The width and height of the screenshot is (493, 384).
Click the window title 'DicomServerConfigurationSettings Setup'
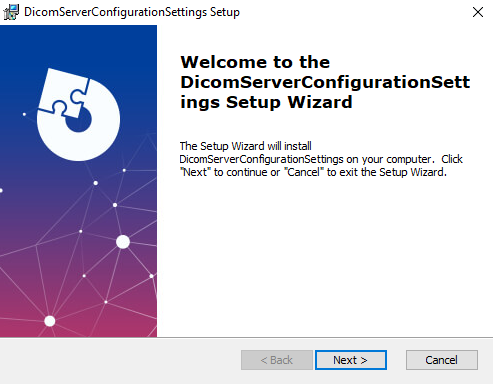pos(132,12)
